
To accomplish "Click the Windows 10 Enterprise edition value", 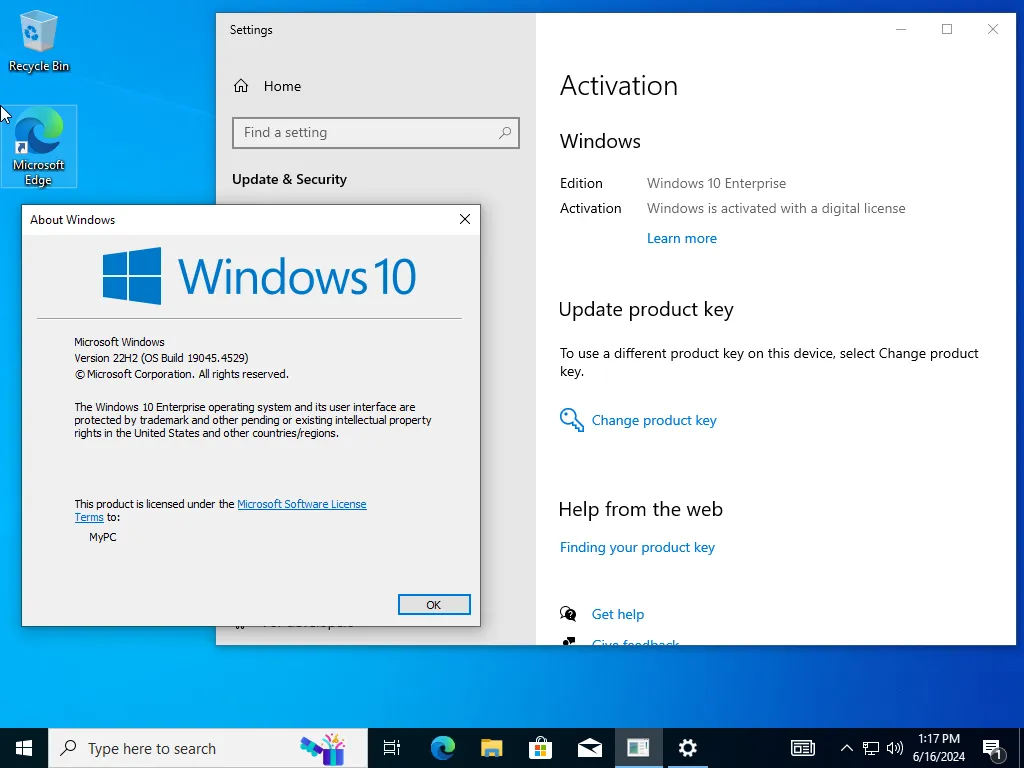I will [x=716, y=184].
